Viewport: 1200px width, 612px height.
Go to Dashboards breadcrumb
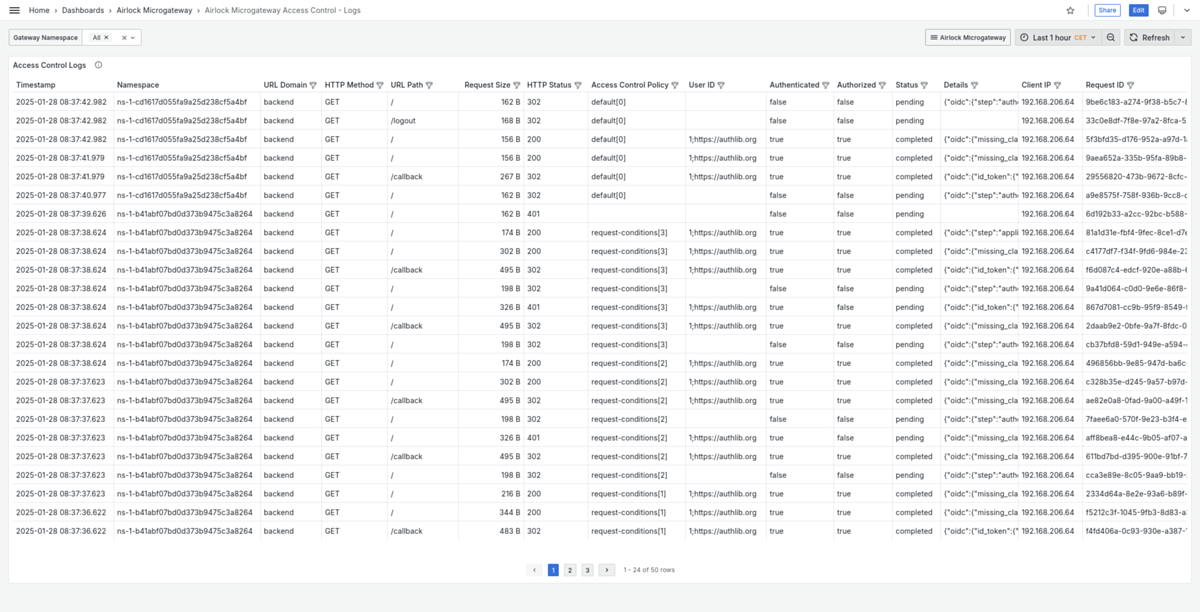coord(83,10)
